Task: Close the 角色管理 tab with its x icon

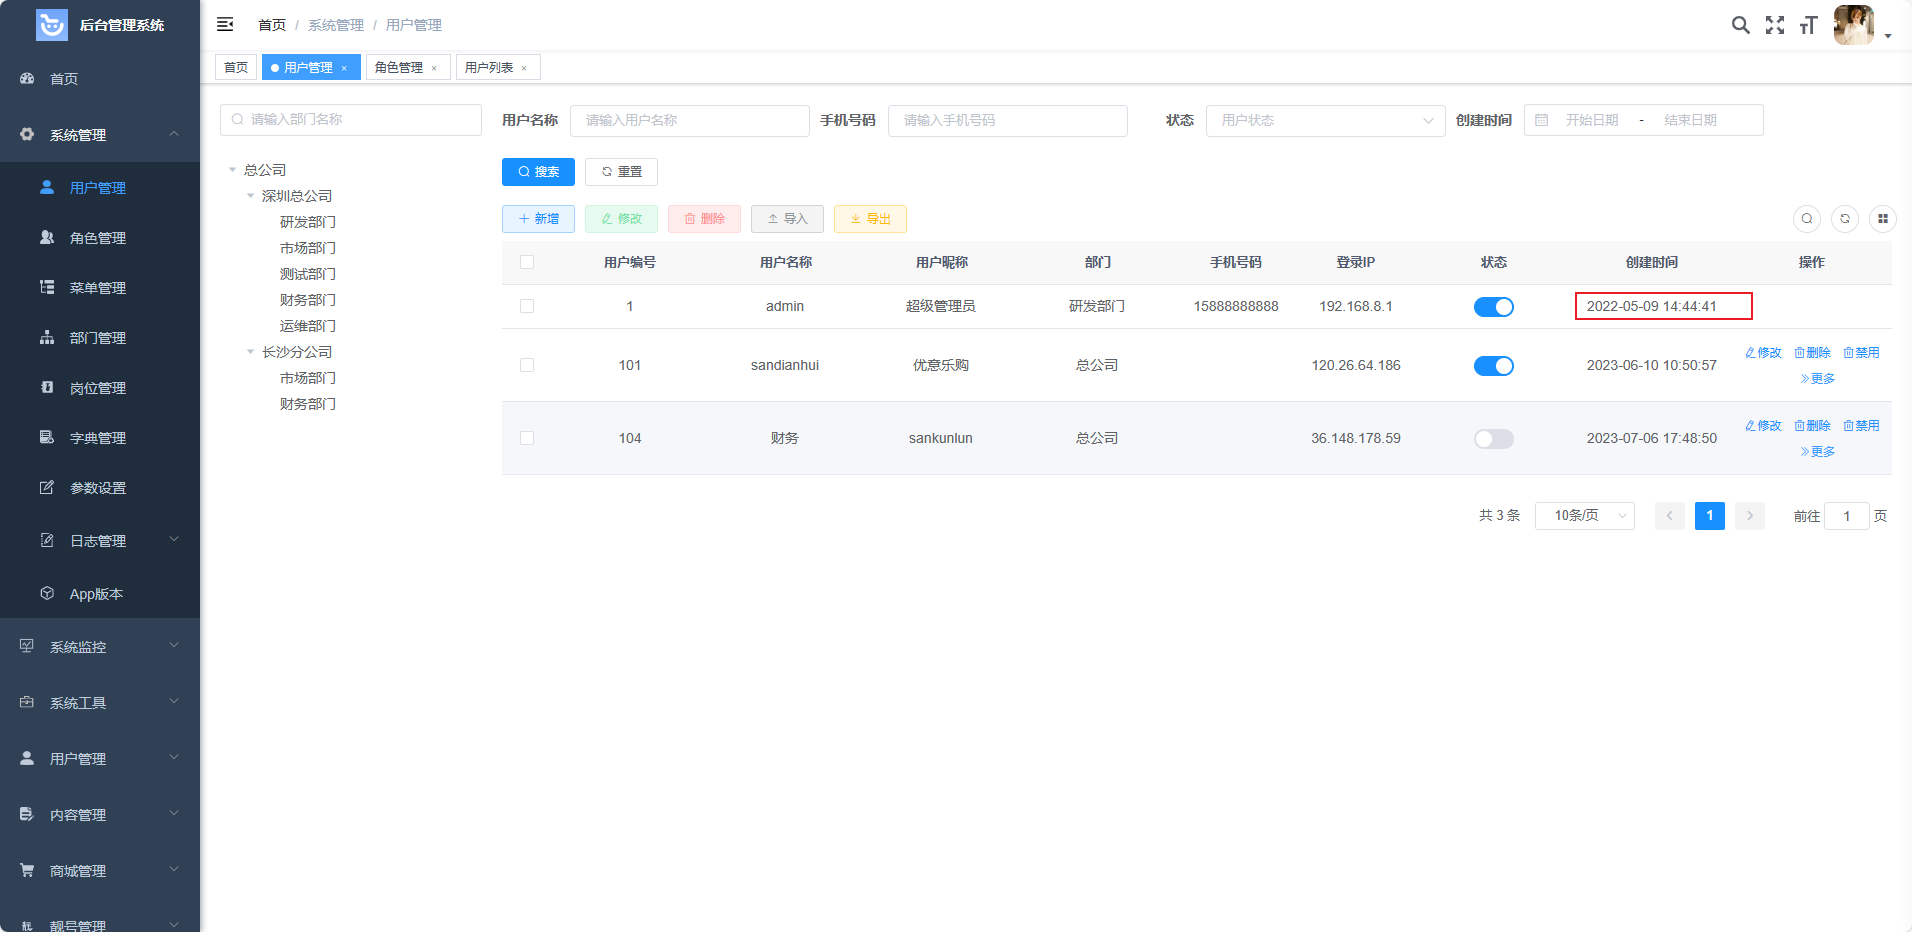Action: point(434,68)
